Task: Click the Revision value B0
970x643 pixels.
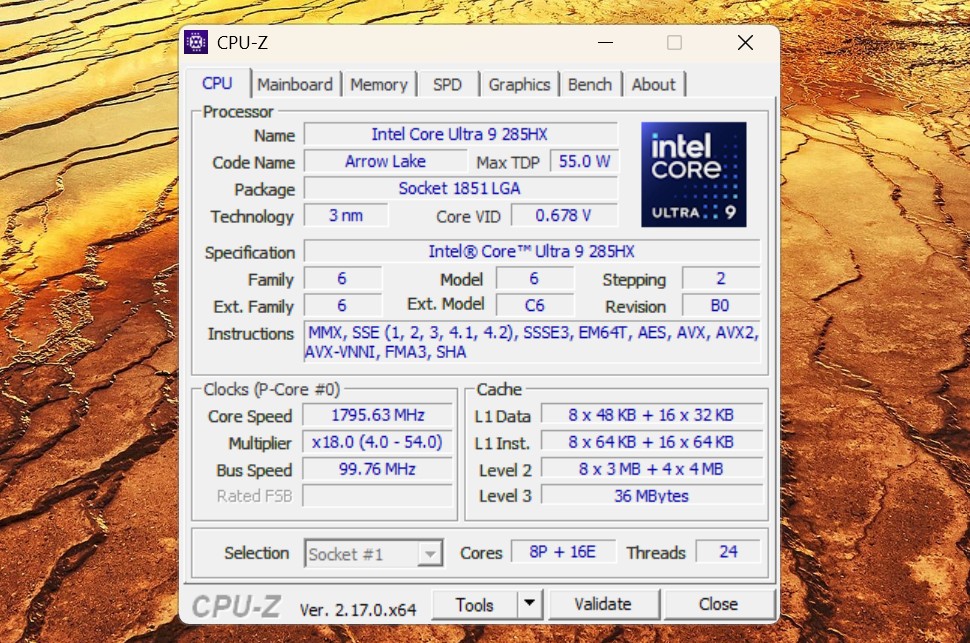Action: 721,306
